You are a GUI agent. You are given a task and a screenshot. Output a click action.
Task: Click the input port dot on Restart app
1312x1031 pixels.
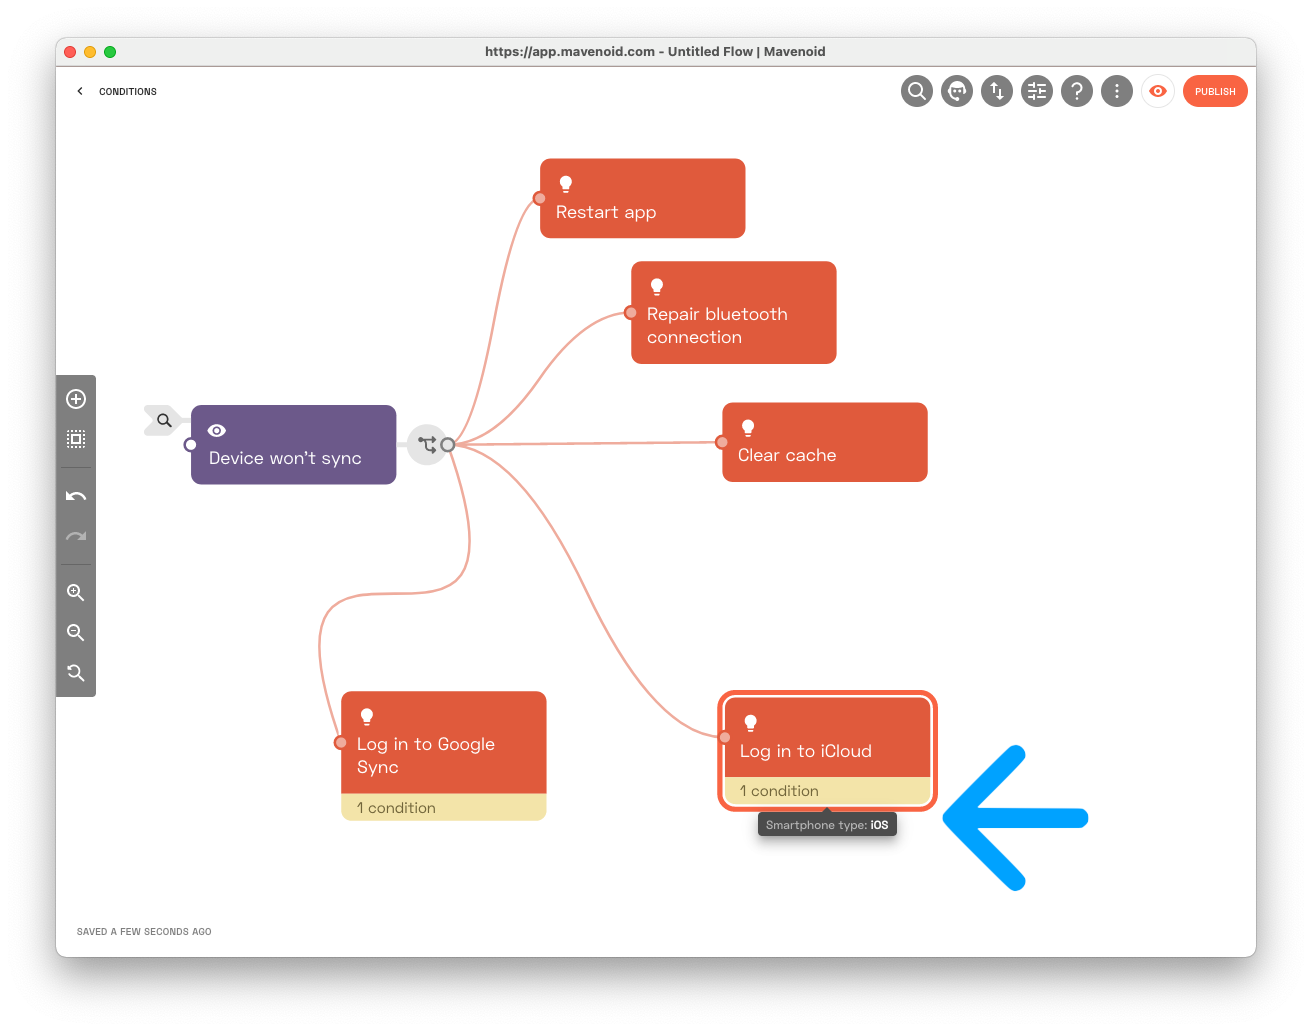coord(540,198)
